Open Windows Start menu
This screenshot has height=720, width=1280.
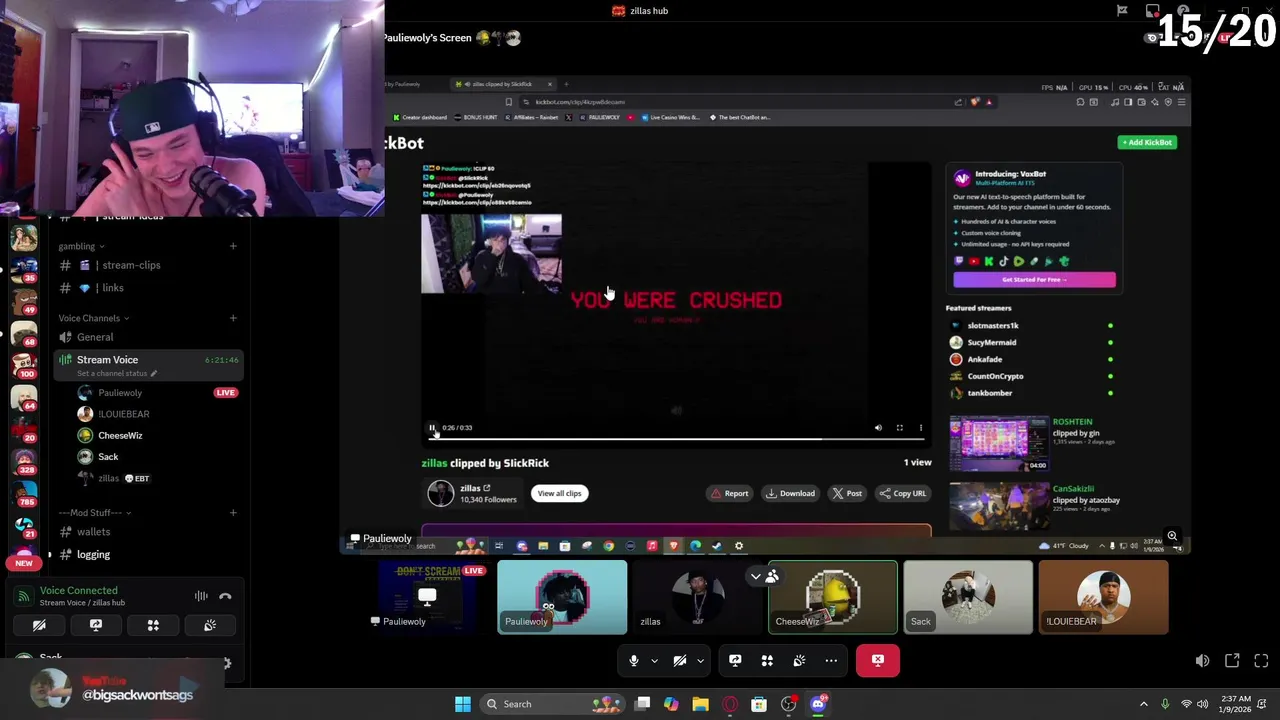tap(462, 704)
